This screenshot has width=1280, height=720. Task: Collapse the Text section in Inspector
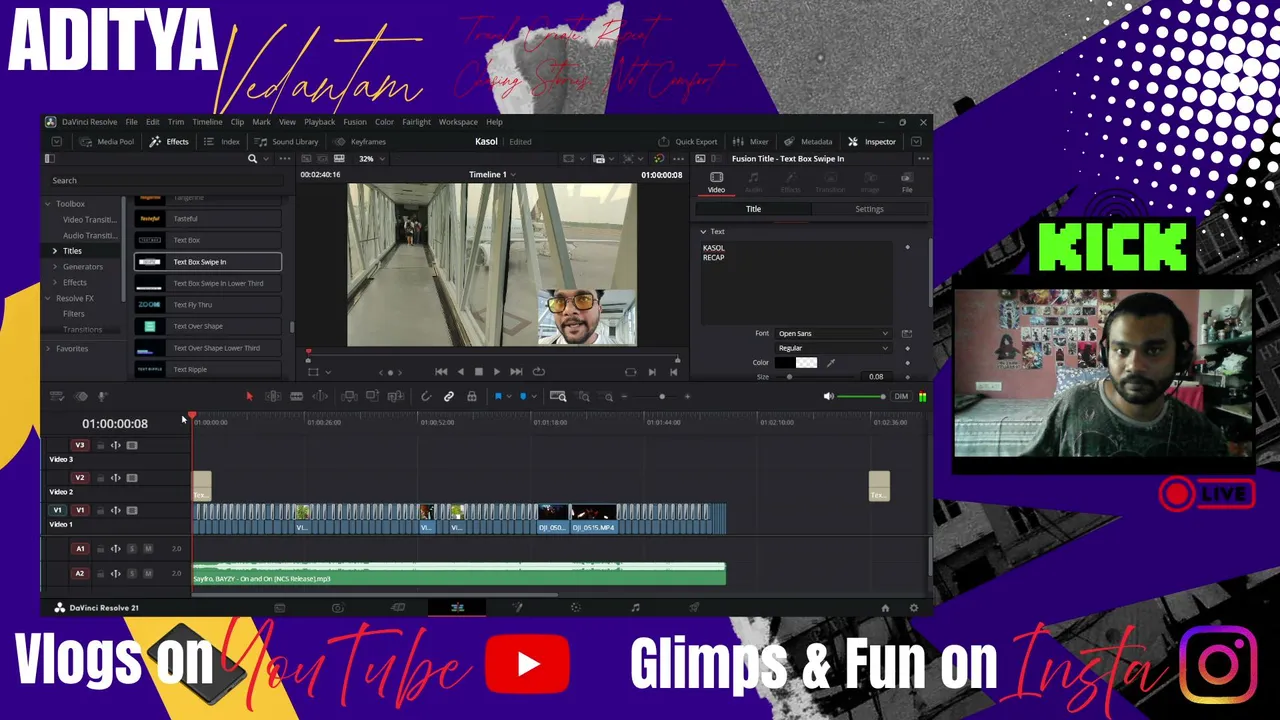pos(703,232)
